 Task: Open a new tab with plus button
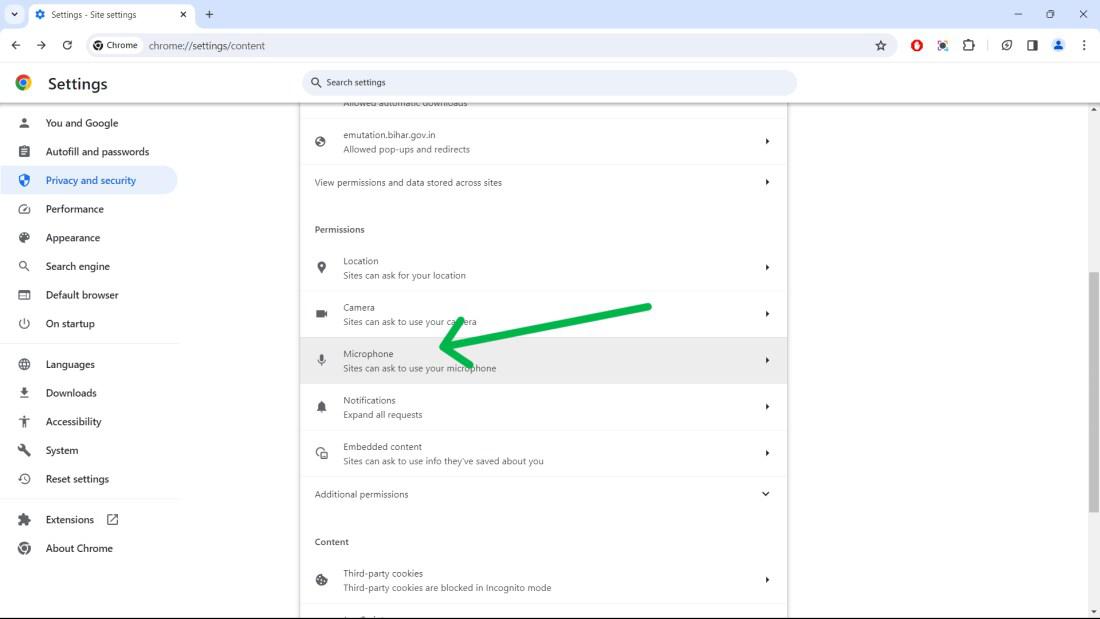(209, 14)
